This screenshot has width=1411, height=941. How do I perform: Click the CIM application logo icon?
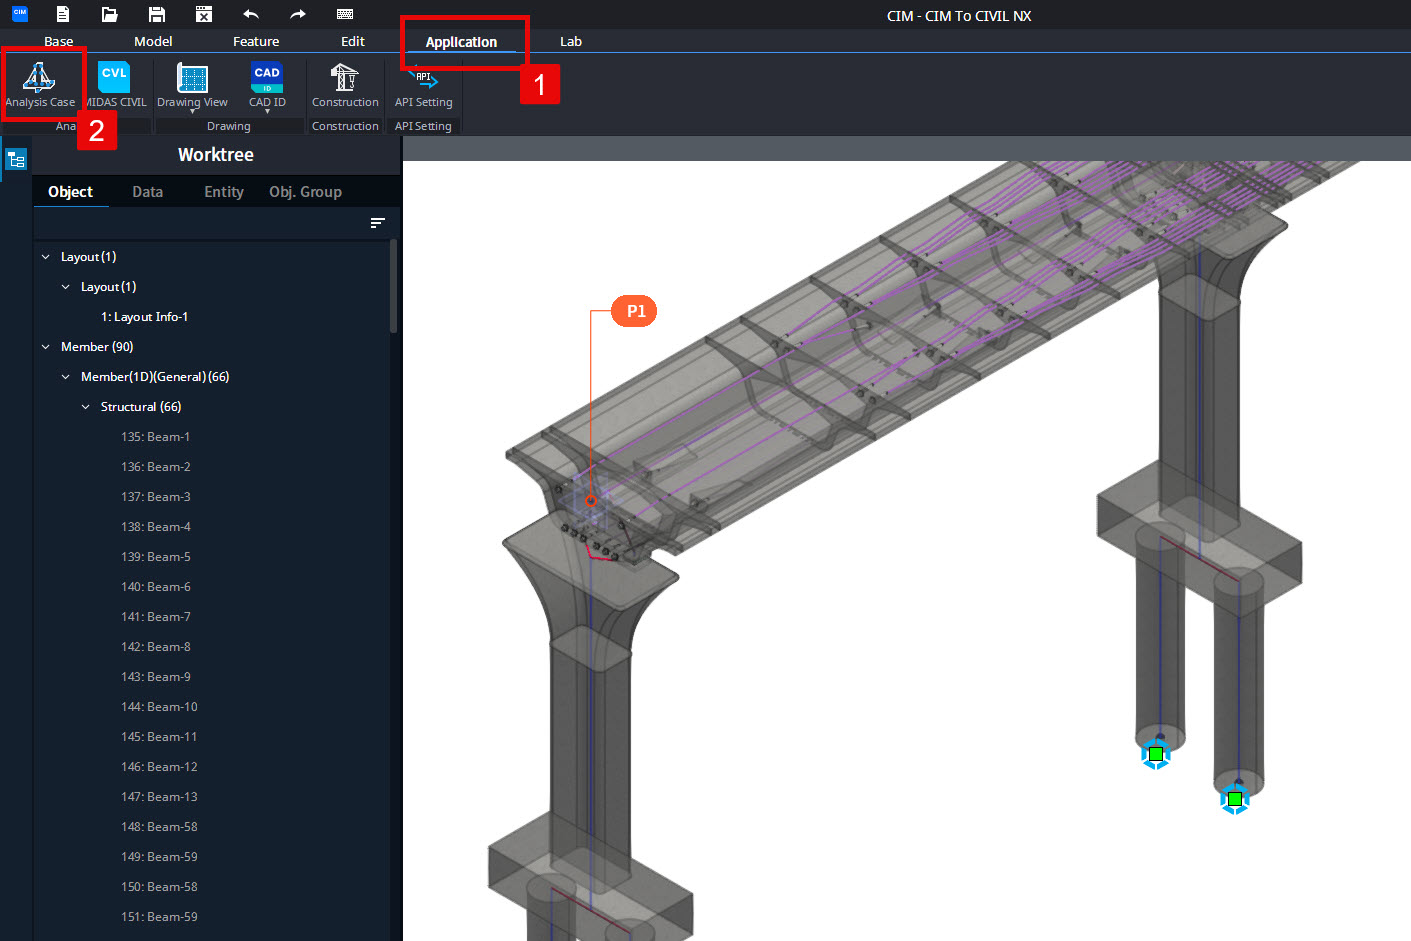(19, 14)
